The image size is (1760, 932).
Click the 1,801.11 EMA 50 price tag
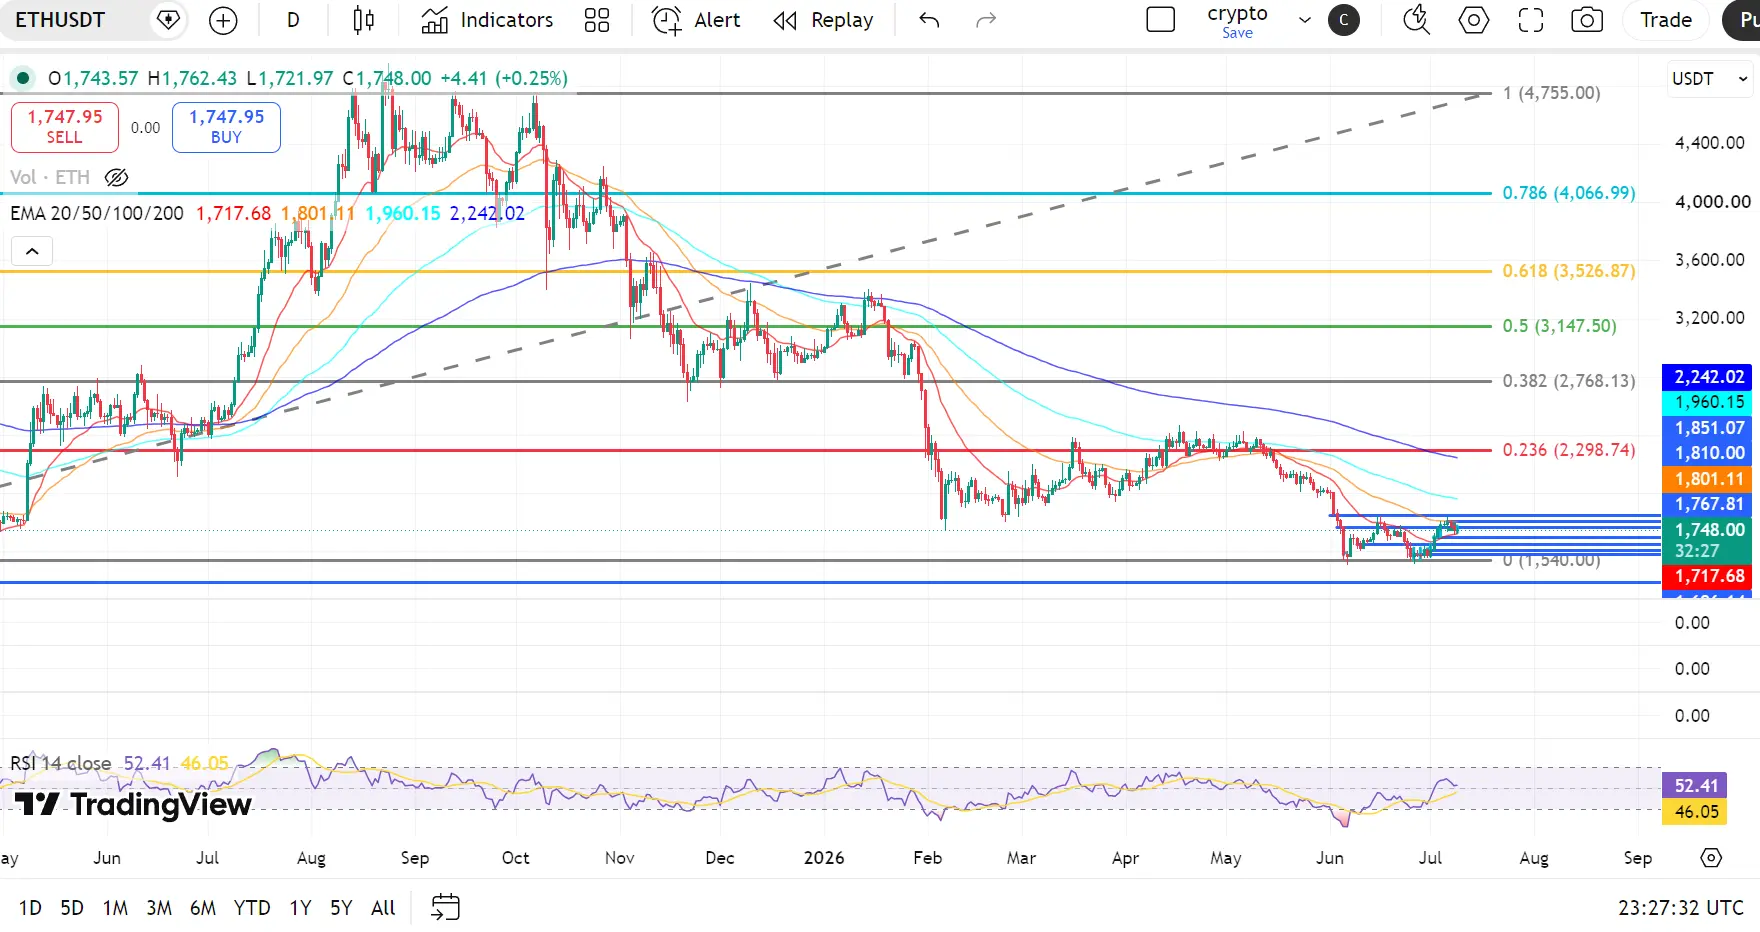click(x=1708, y=479)
